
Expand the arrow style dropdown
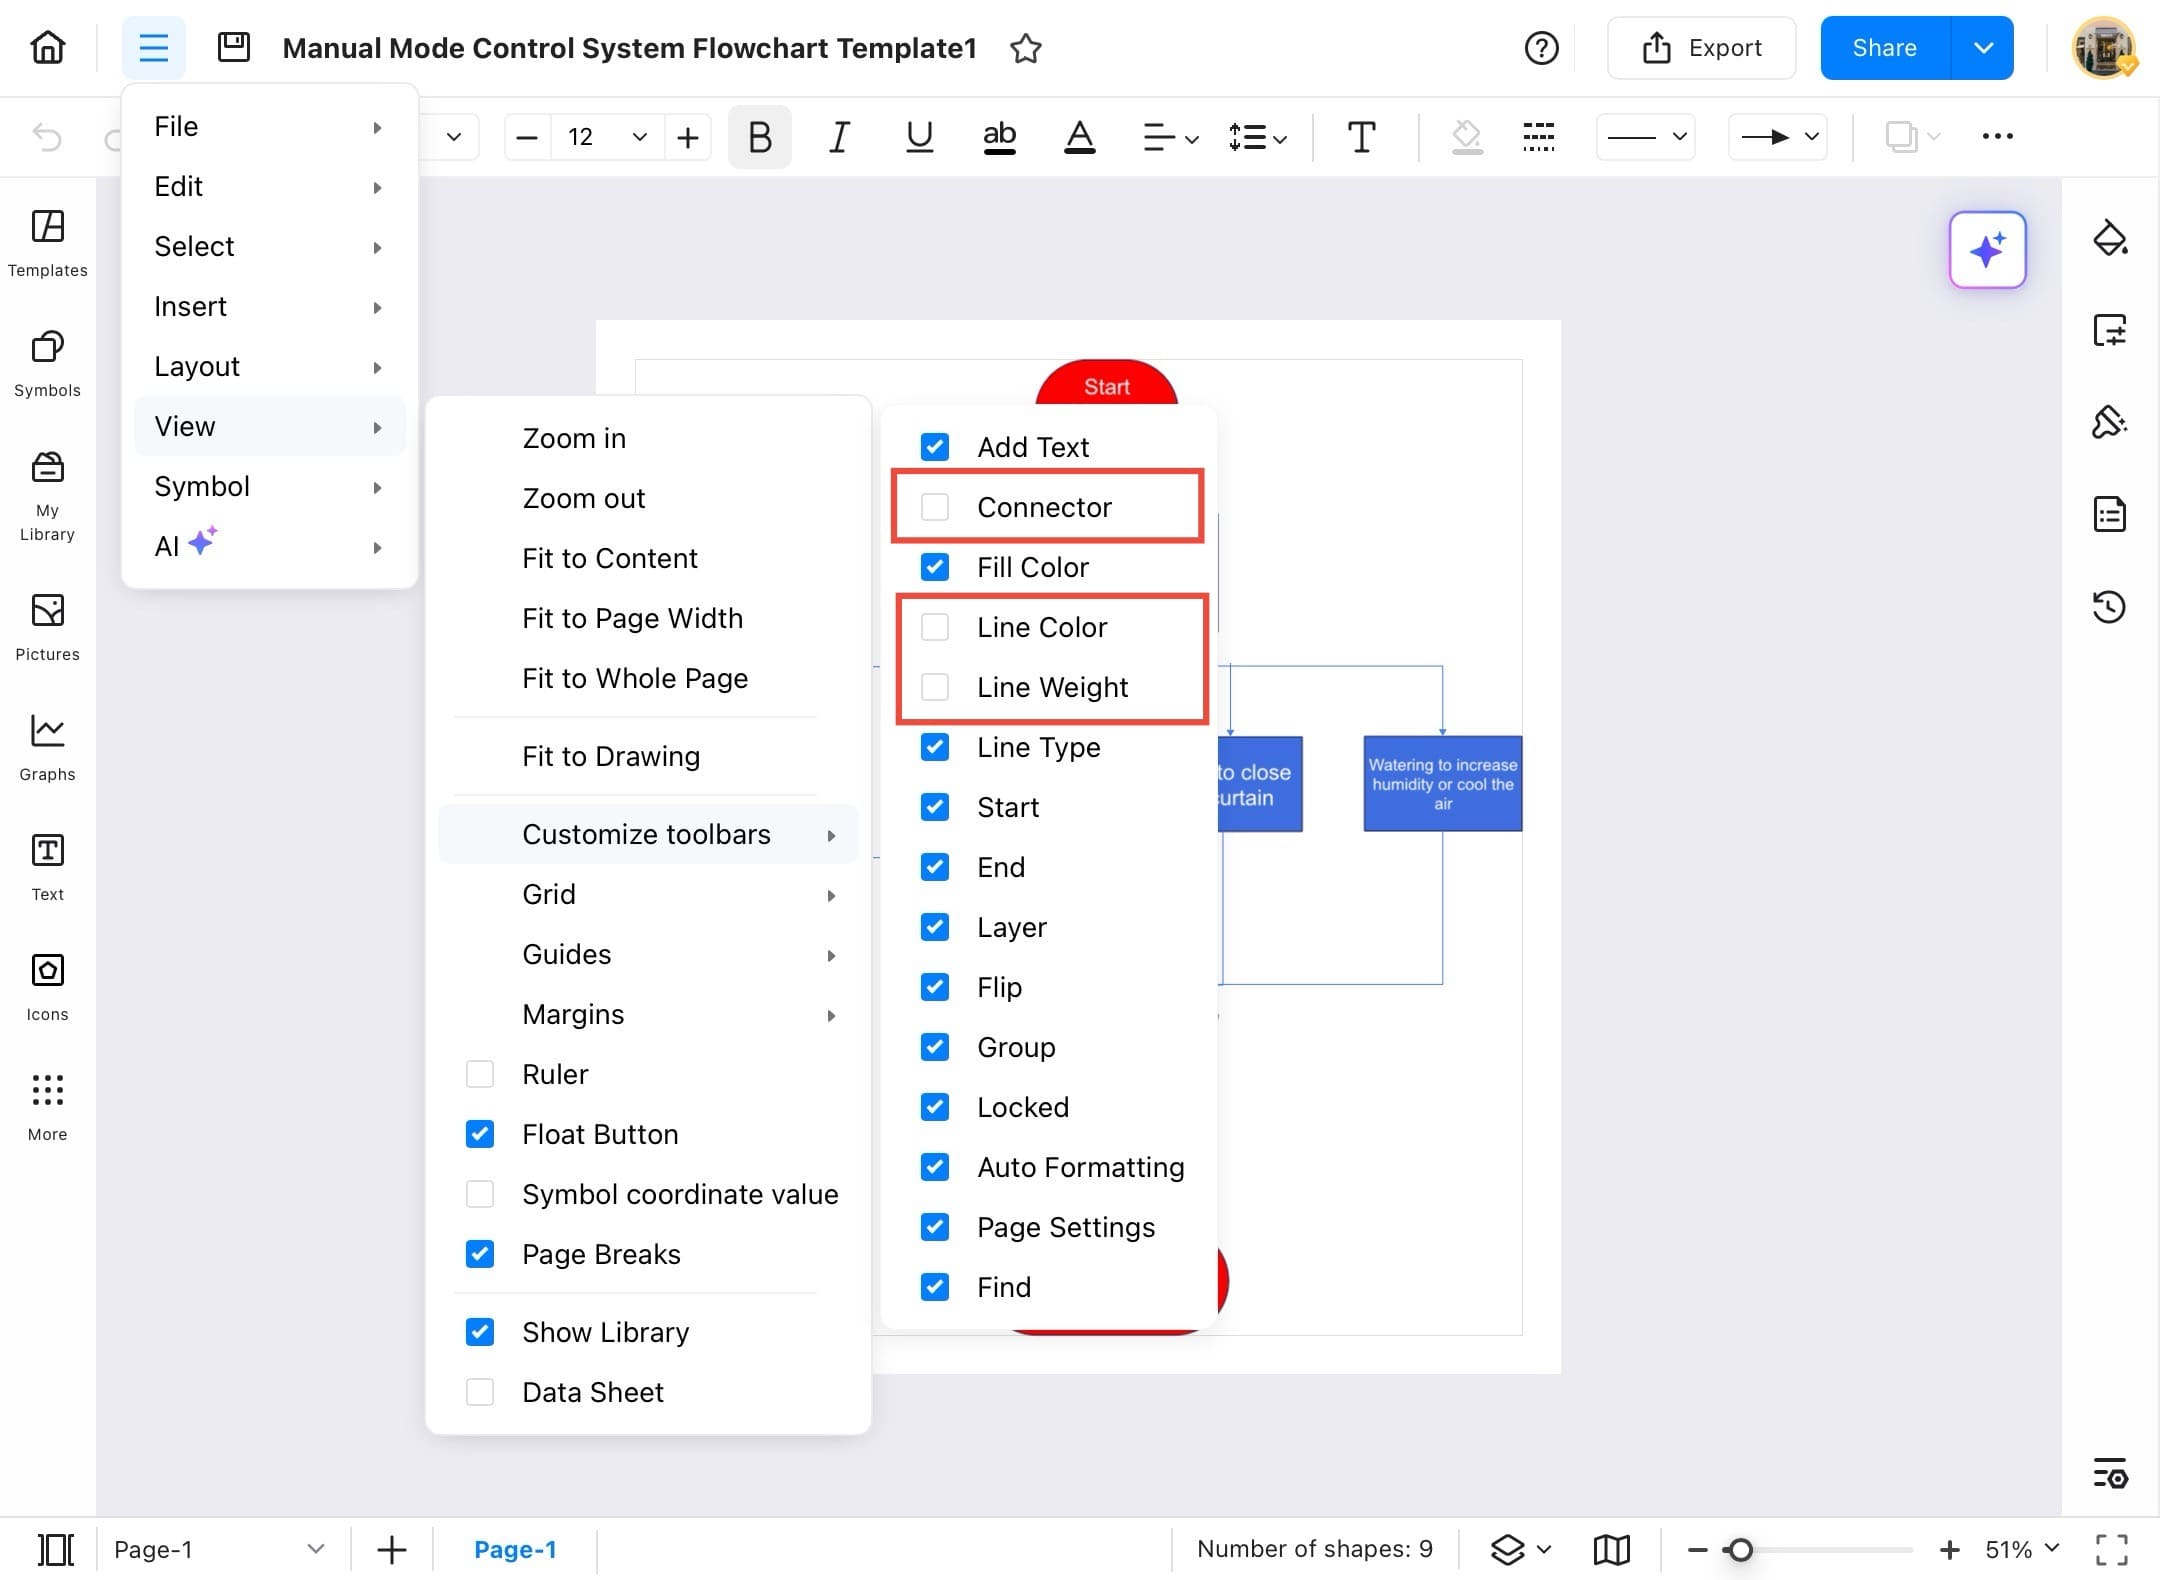pyautogui.click(x=1810, y=137)
